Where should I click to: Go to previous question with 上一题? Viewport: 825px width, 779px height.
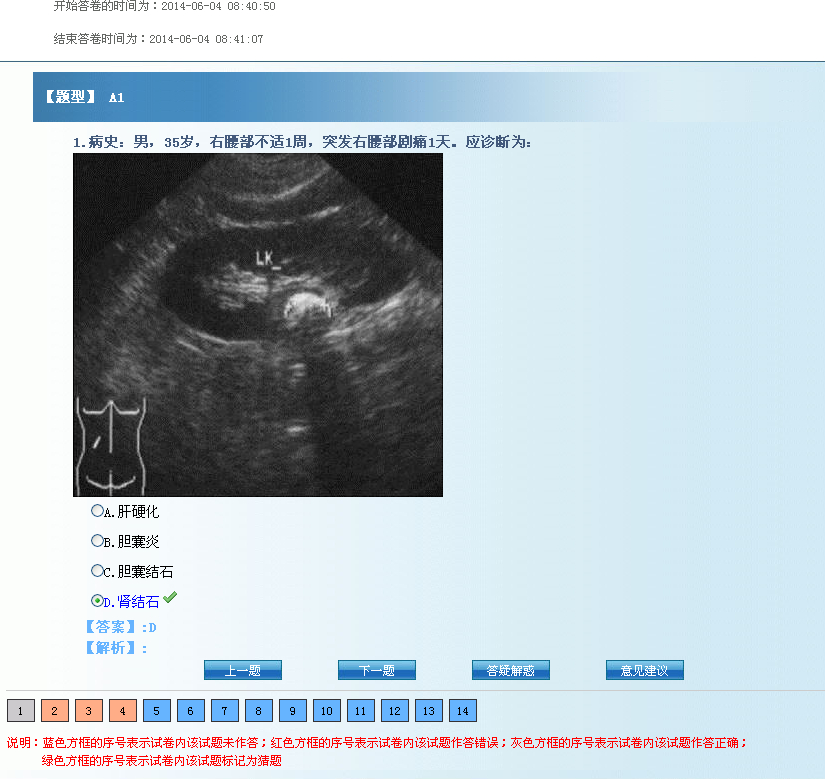pos(243,670)
